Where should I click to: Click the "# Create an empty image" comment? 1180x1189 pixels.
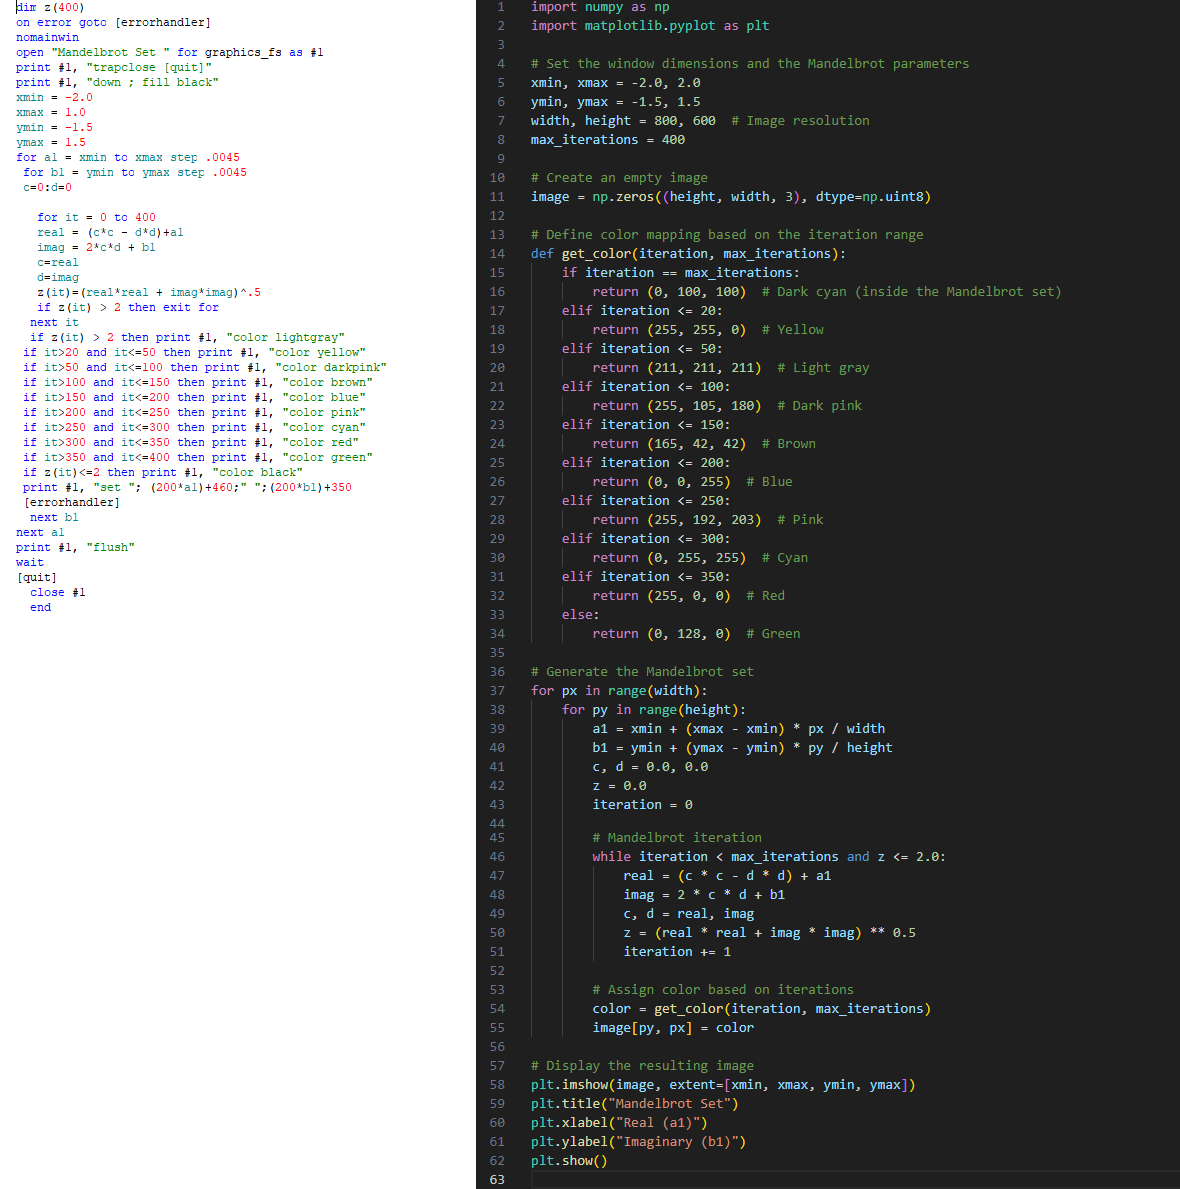[x=619, y=178]
